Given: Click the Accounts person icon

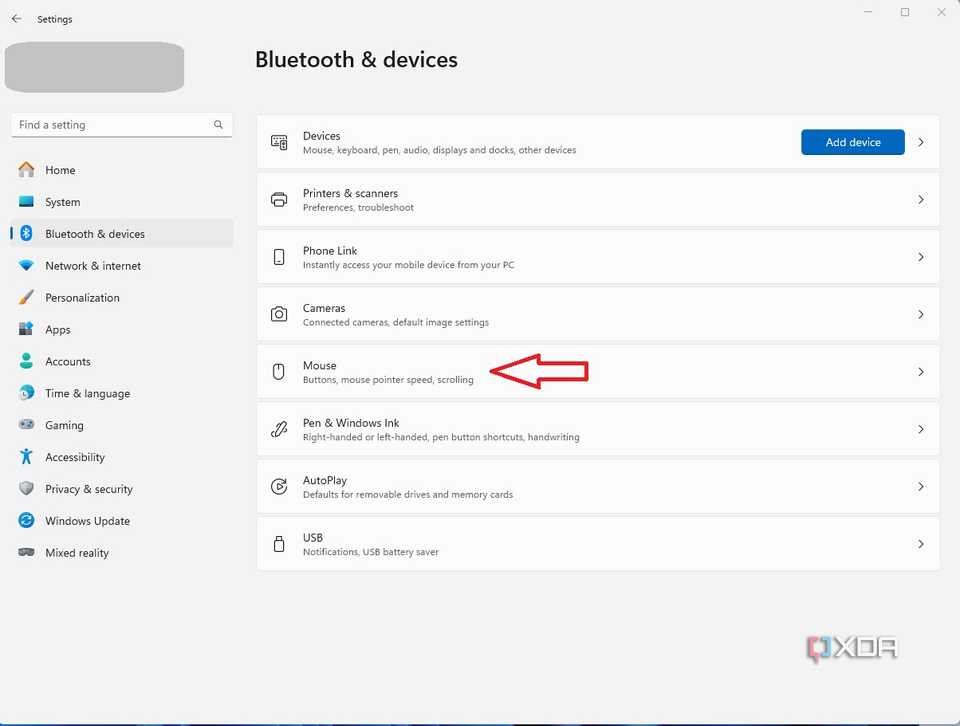Looking at the screenshot, I should (x=26, y=361).
